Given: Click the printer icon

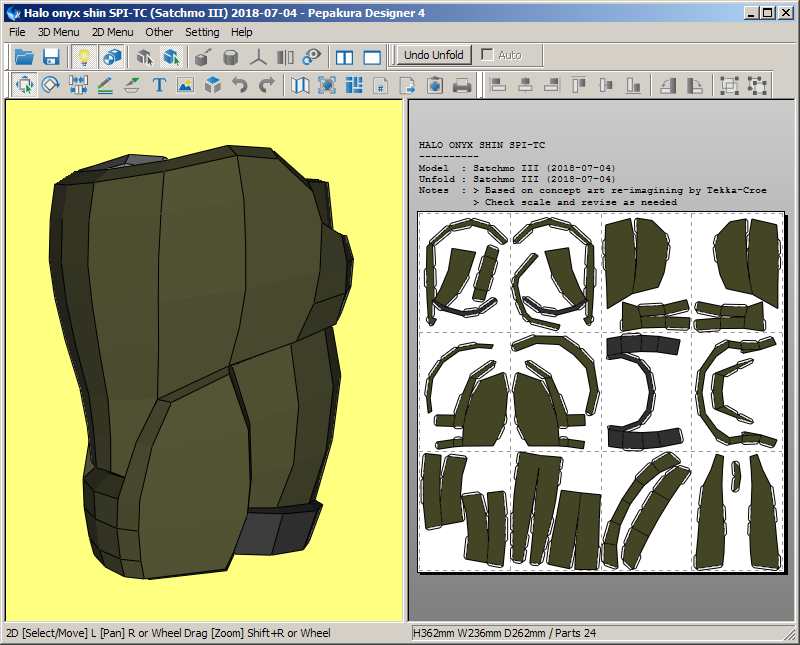Looking at the screenshot, I should [x=462, y=85].
